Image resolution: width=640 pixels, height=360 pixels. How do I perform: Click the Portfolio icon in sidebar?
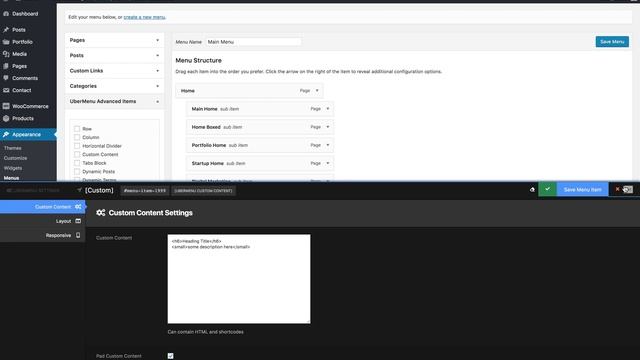point(6,42)
